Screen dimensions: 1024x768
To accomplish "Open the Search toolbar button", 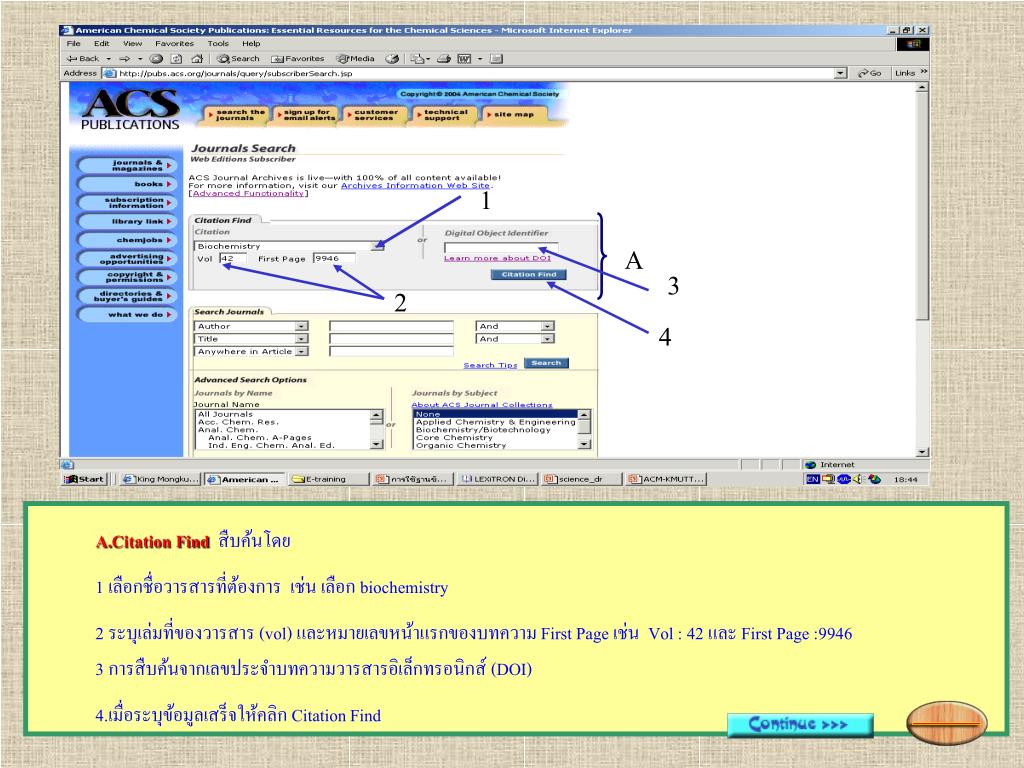I will 238,59.
